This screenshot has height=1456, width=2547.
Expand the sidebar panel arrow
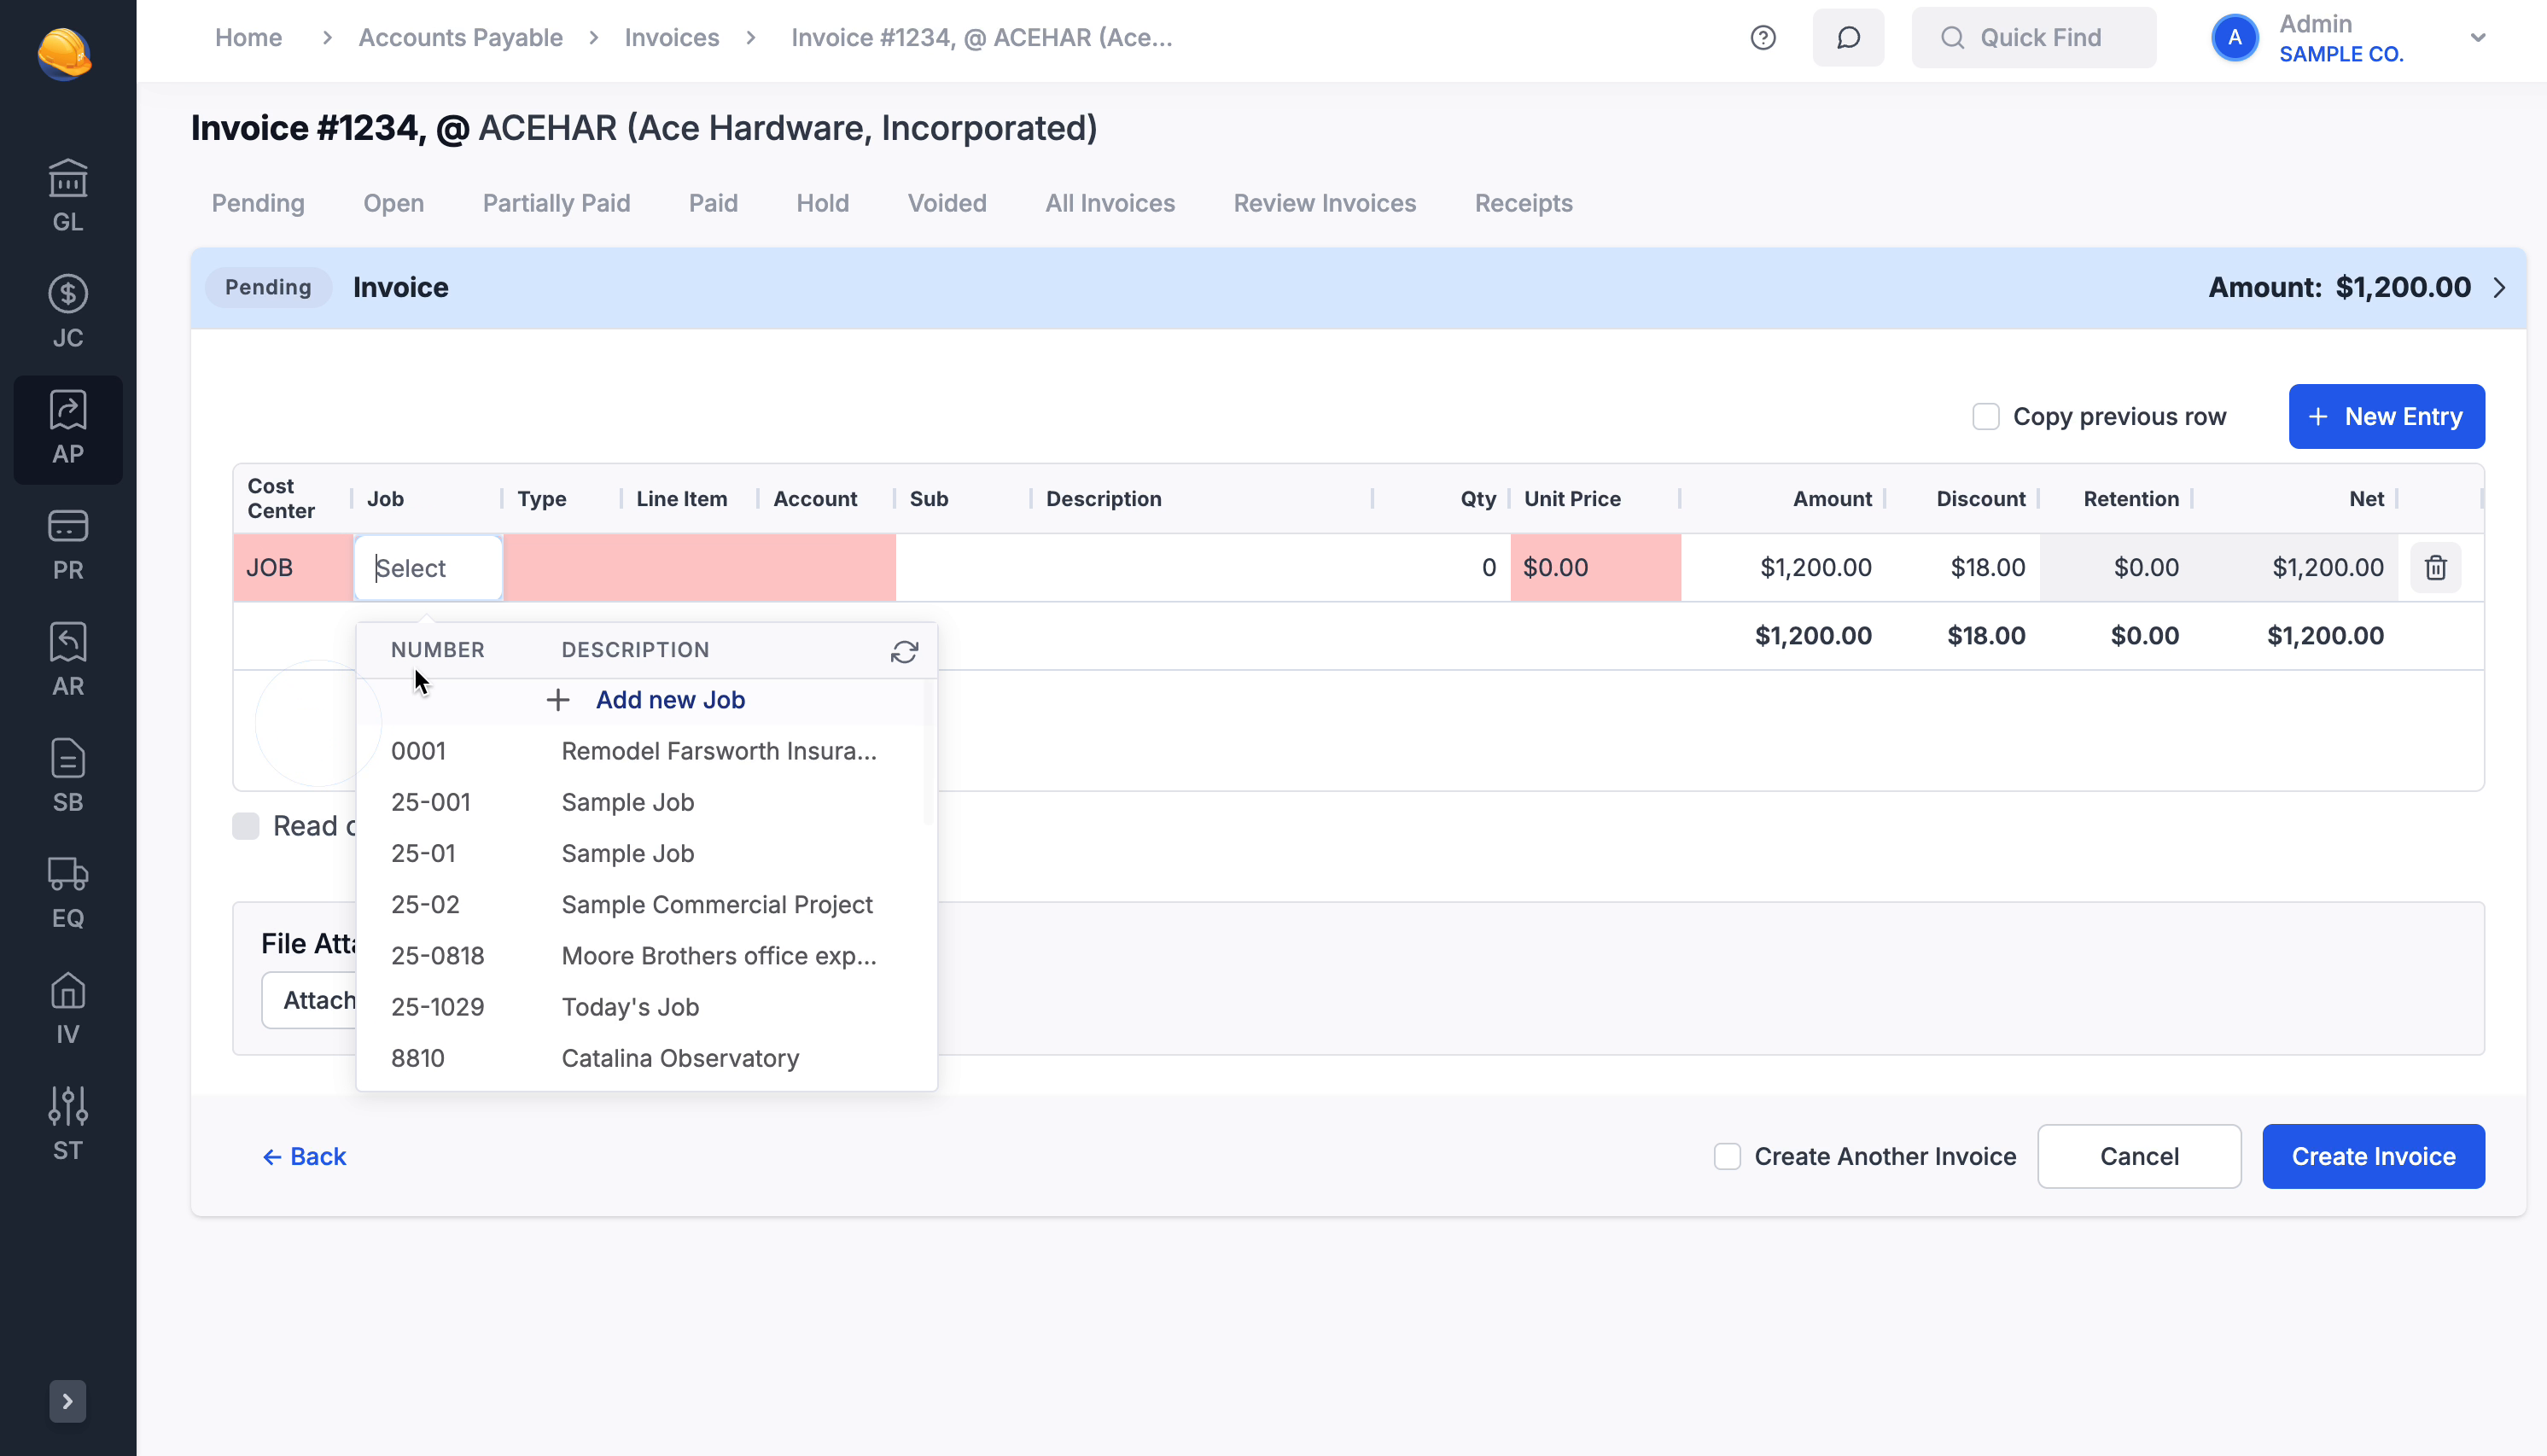(x=67, y=1401)
